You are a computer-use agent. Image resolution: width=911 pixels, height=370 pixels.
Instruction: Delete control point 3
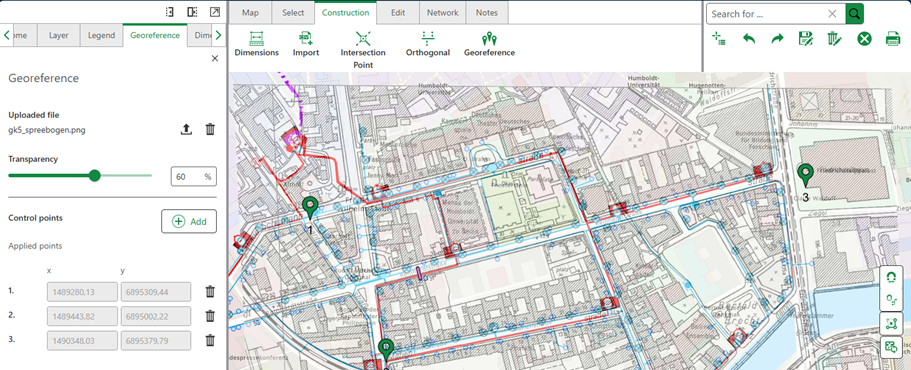click(x=210, y=340)
